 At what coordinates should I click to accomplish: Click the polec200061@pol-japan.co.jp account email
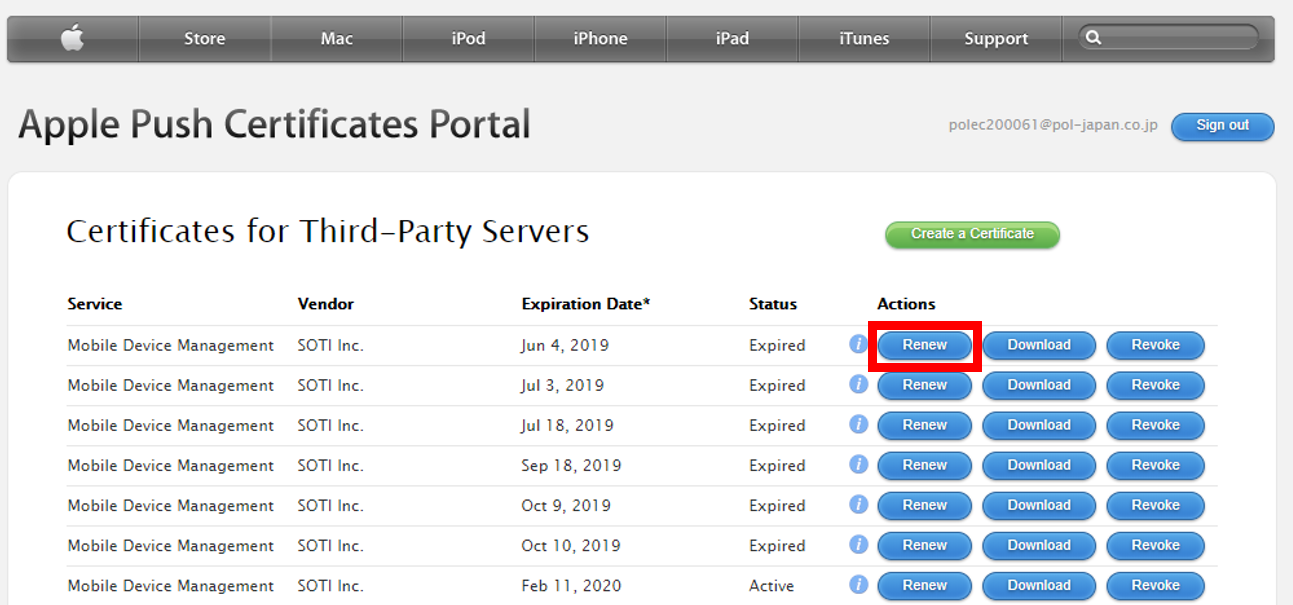tap(1053, 125)
